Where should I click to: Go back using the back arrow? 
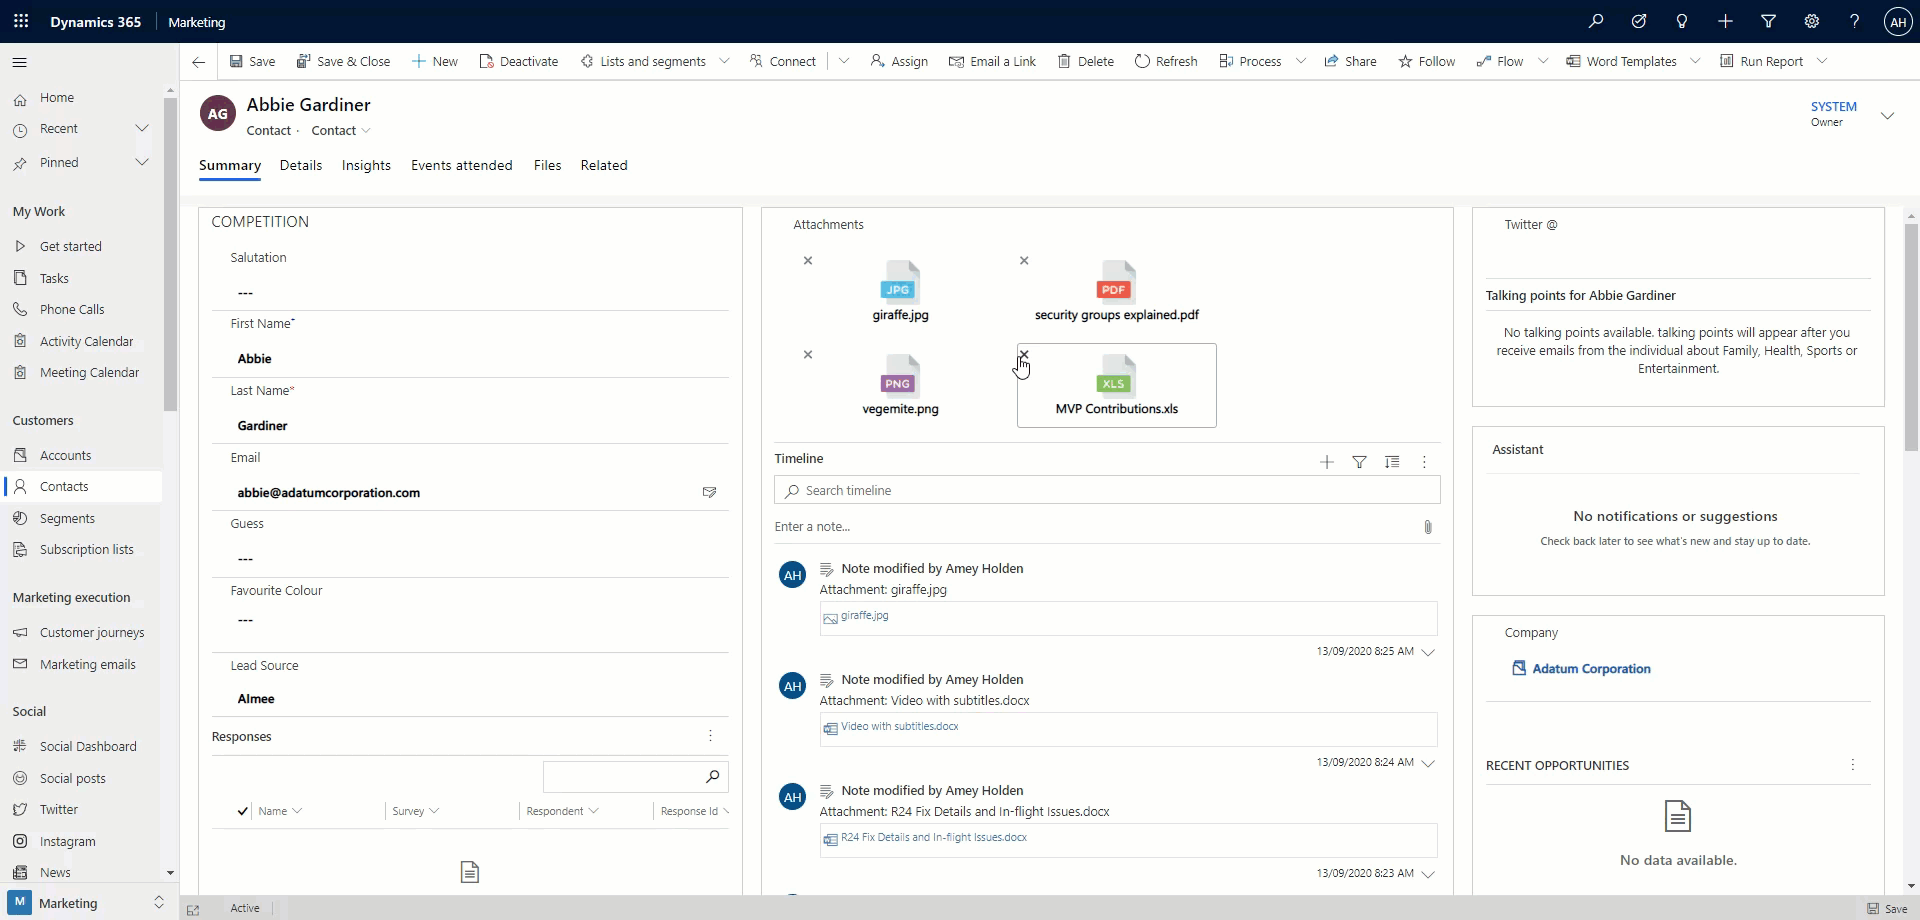[x=198, y=62]
